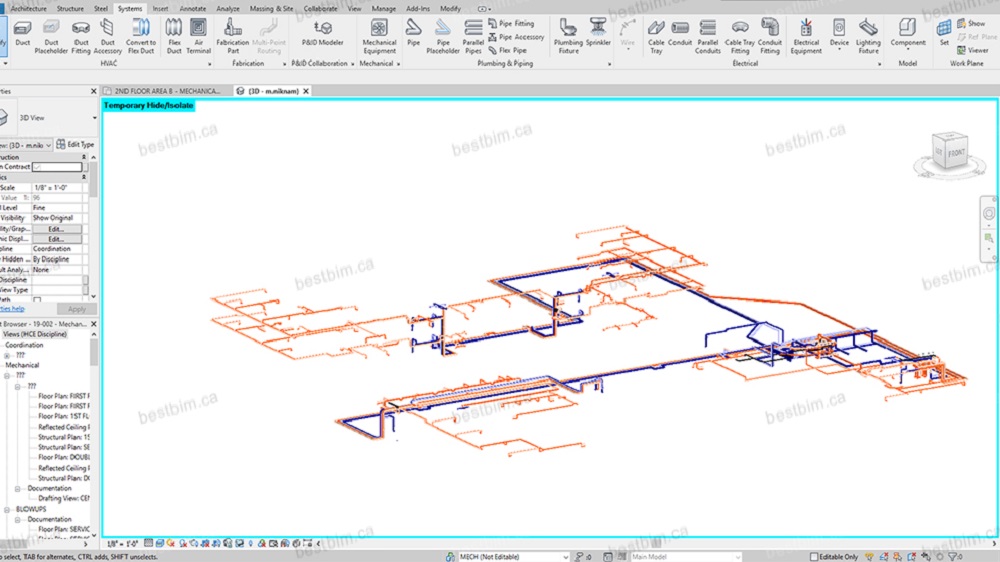Image resolution: width=1000 pixels, height=562 pixels.
Task: Open the Lighting Fixture tool
Action: point(868,36)
